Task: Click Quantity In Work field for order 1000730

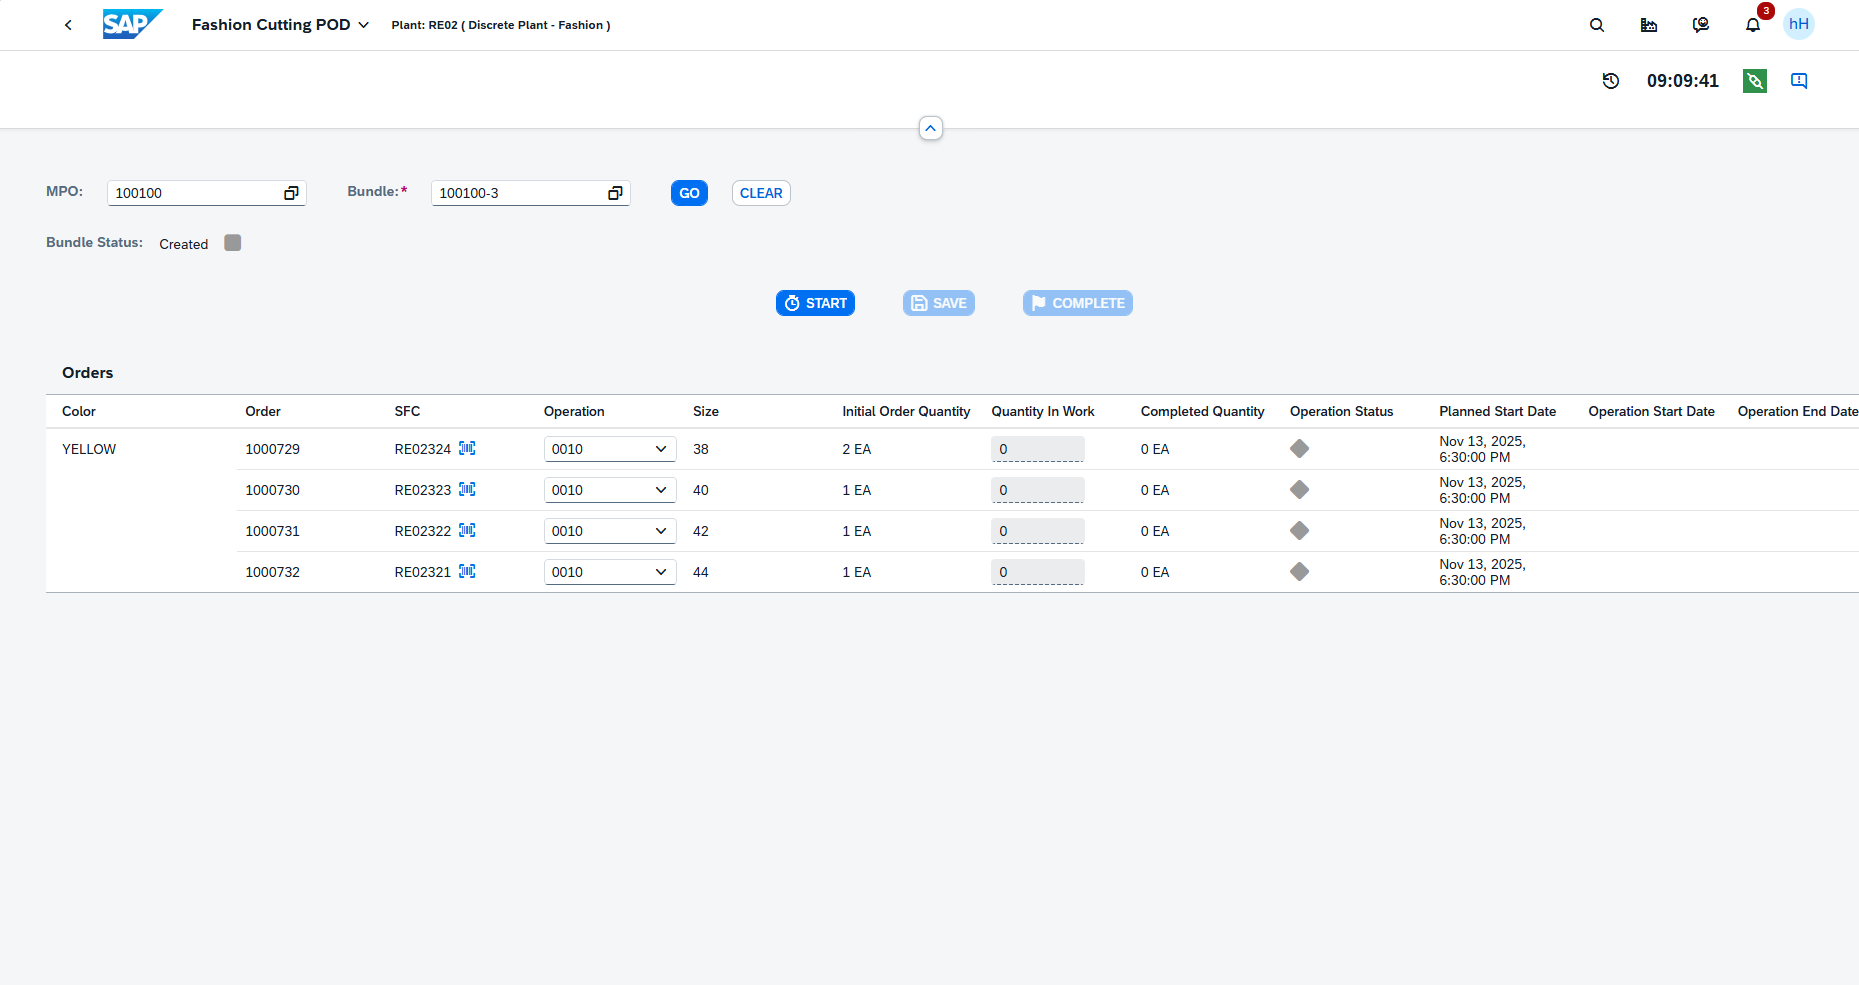Action: click(x=1037, y=490)
